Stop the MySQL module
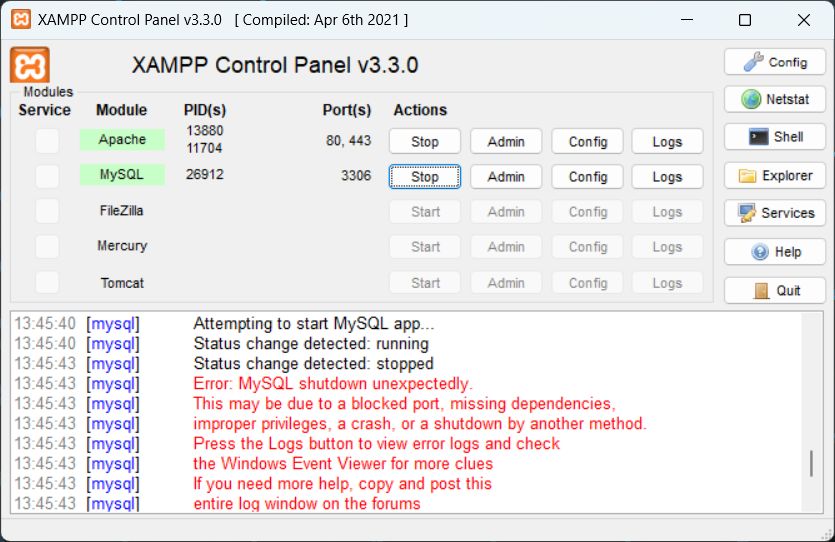 [x=425, y=177]
